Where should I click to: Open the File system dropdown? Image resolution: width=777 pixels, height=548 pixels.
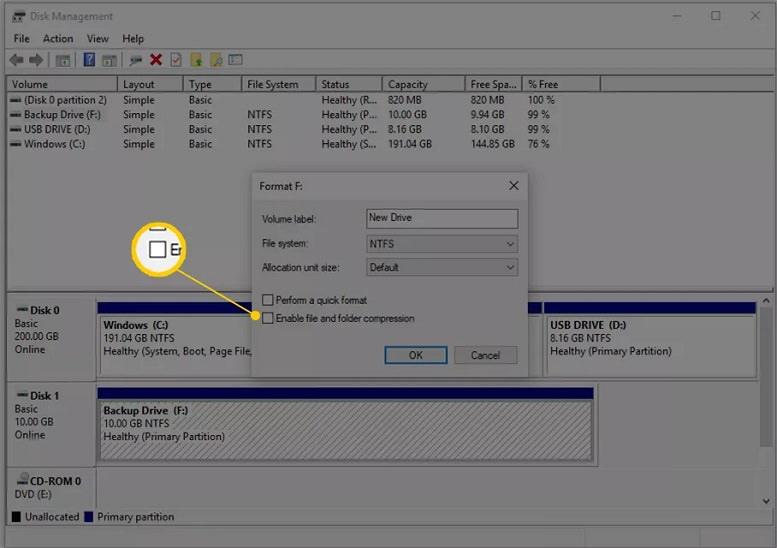[x=442, y=244]
